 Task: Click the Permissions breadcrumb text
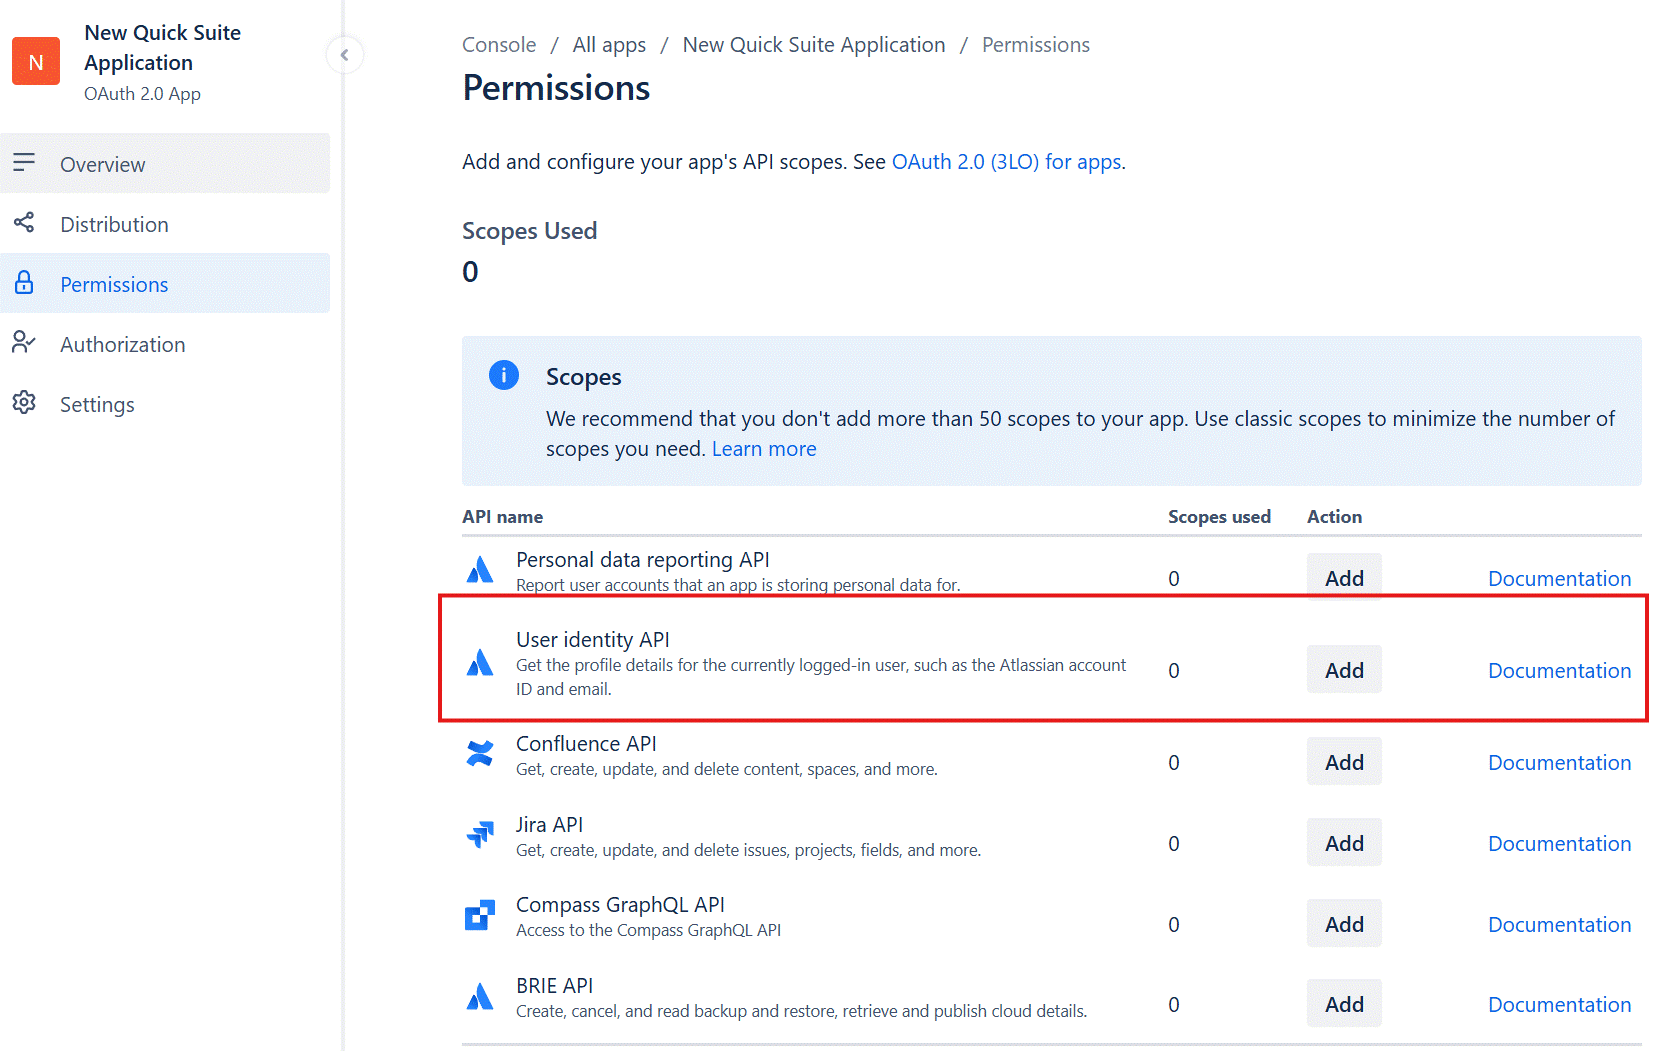[1036, 45]
